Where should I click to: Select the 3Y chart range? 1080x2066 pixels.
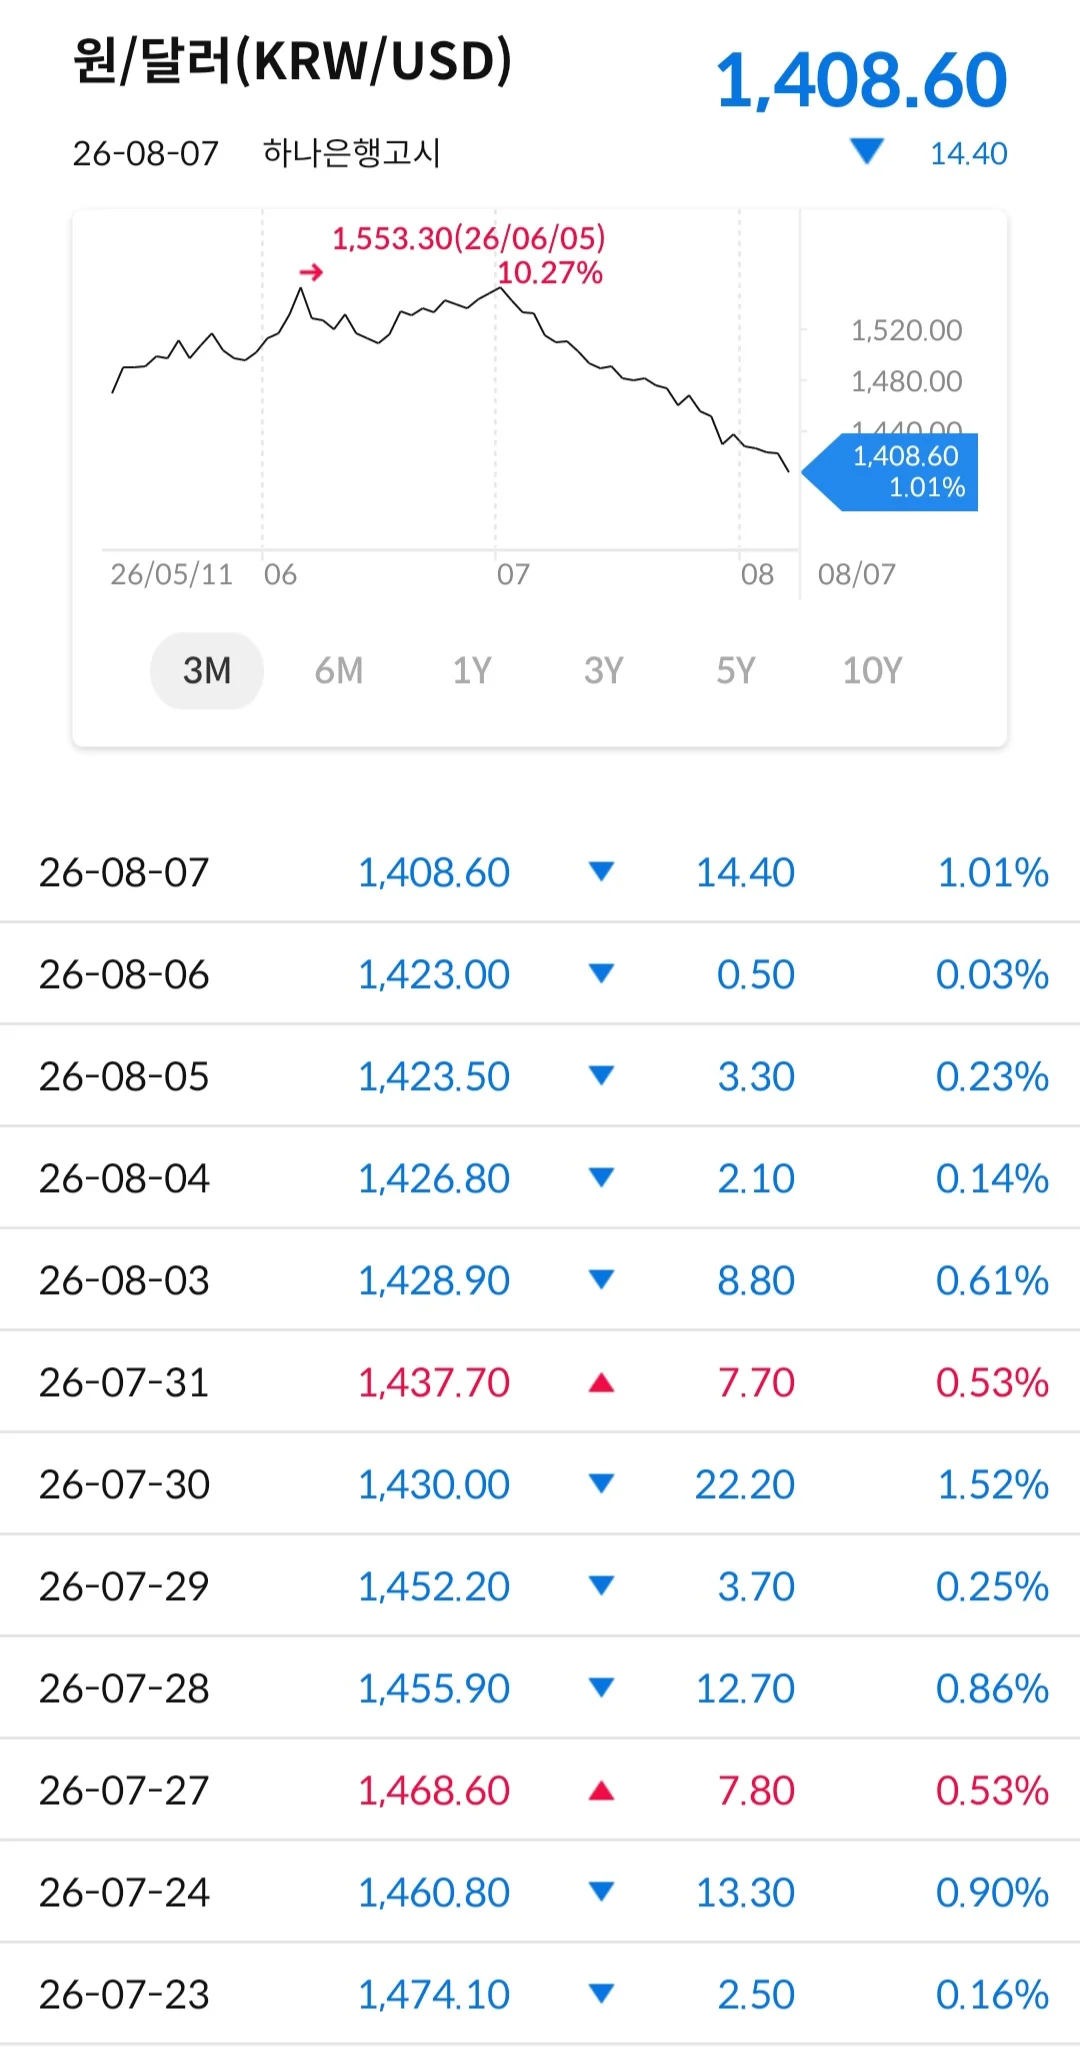click(x=604, y=670)
